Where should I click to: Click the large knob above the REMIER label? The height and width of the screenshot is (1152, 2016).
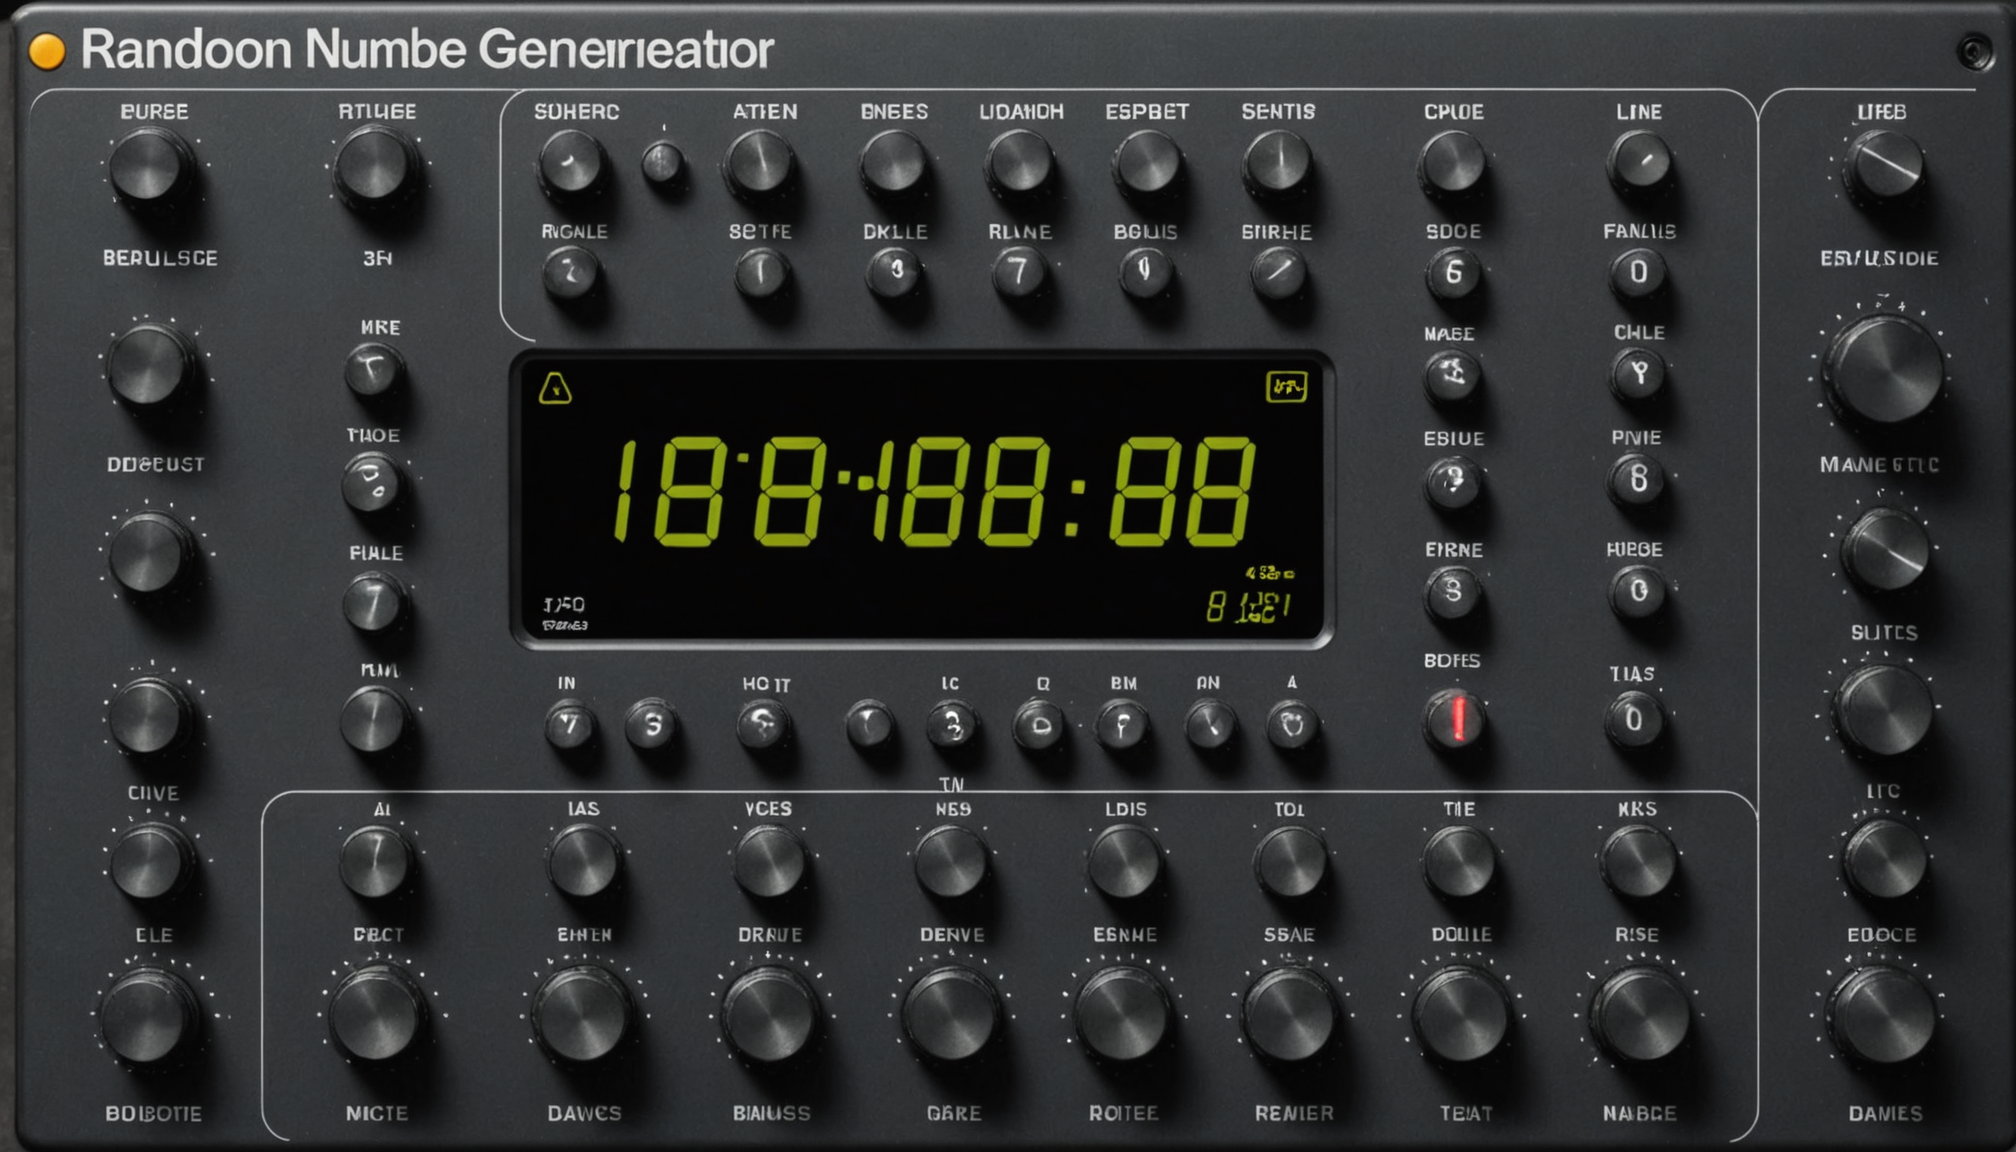(1290, 1015)
